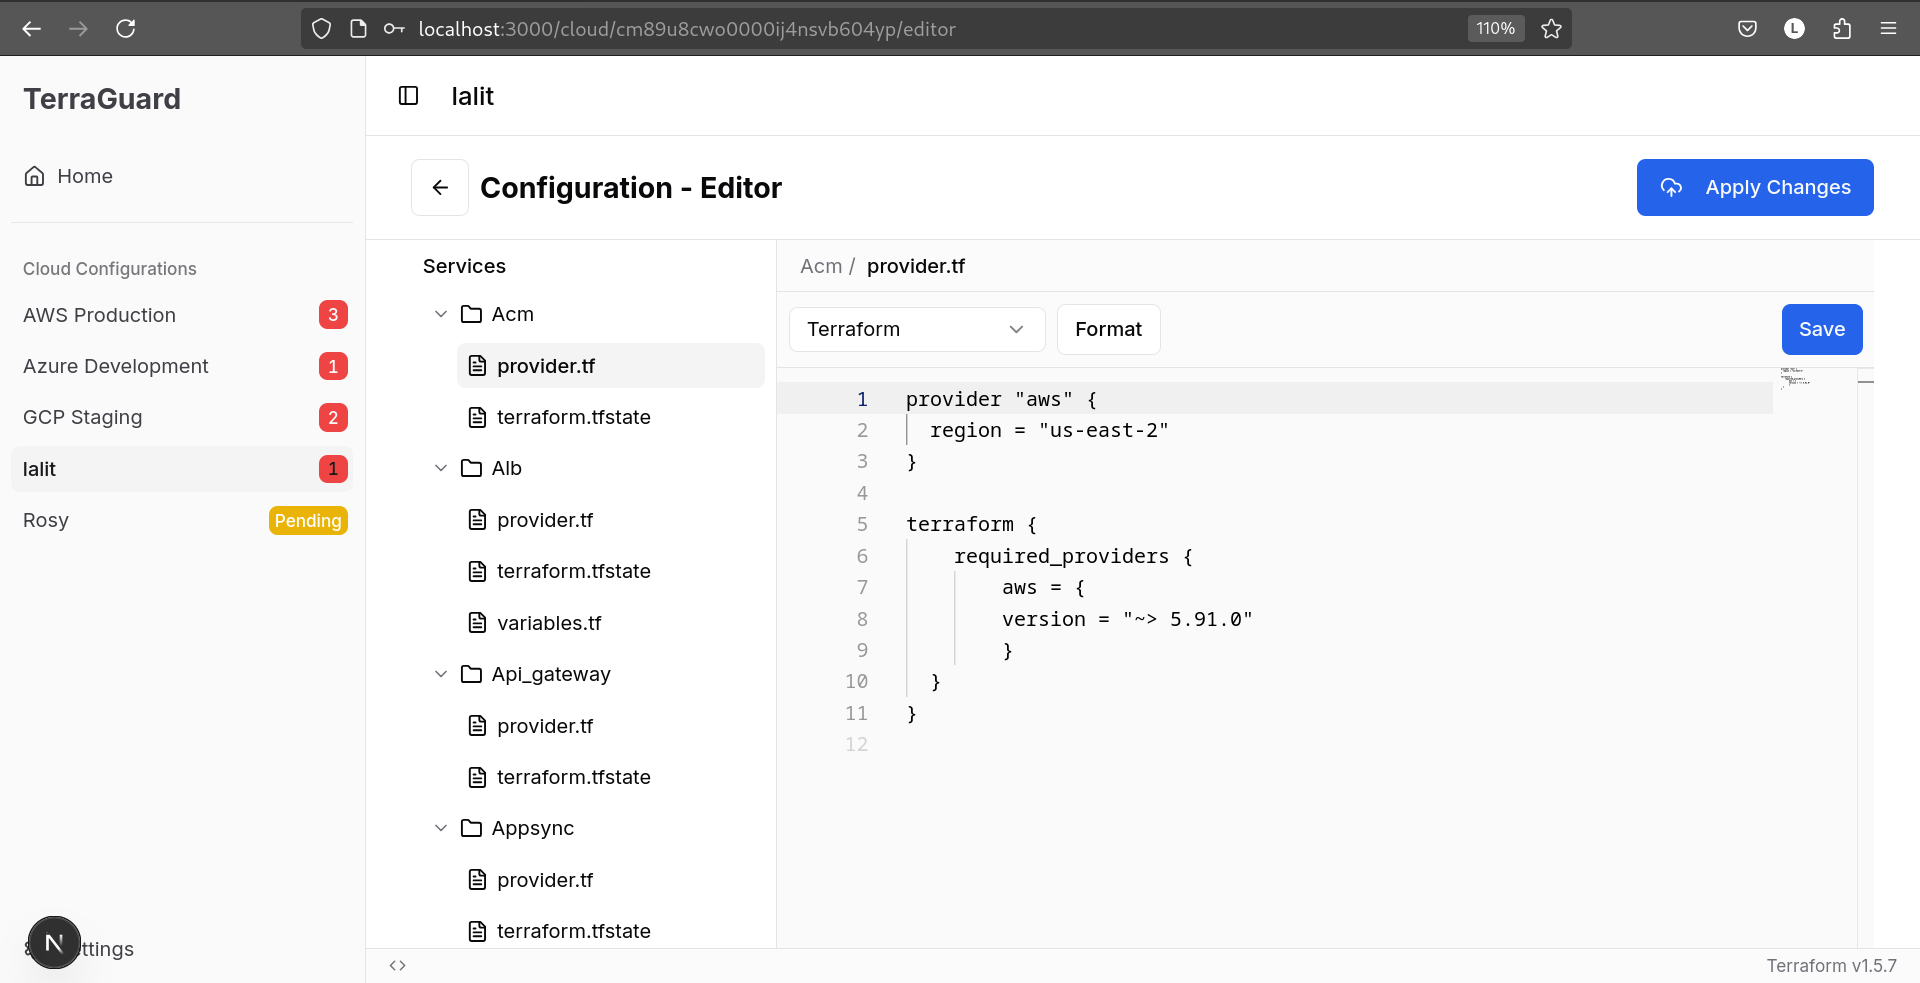Viewport: 1920px width, 983px height.
Task: Open the Firefox application menu
Action: tap(1888, 29)
